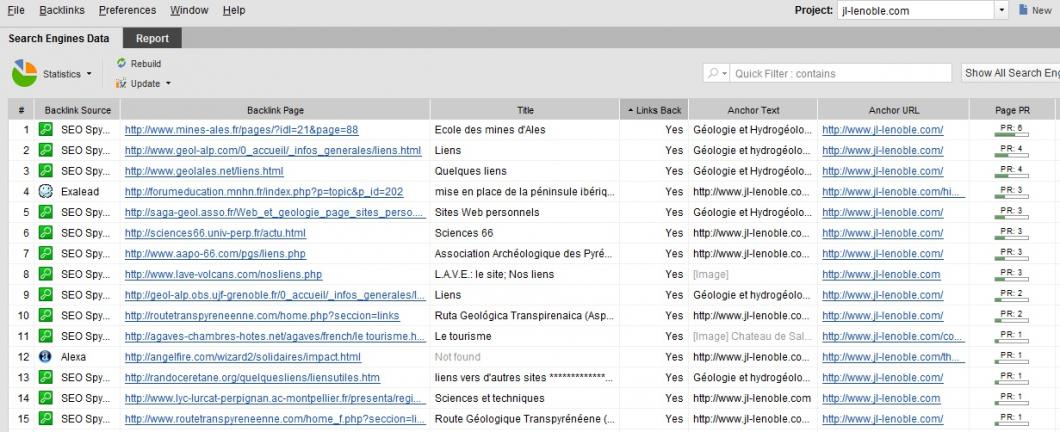Select the title cell 'Le tourisme'
This screenshot has height=432, width=1060.
[x=463, y=336]
